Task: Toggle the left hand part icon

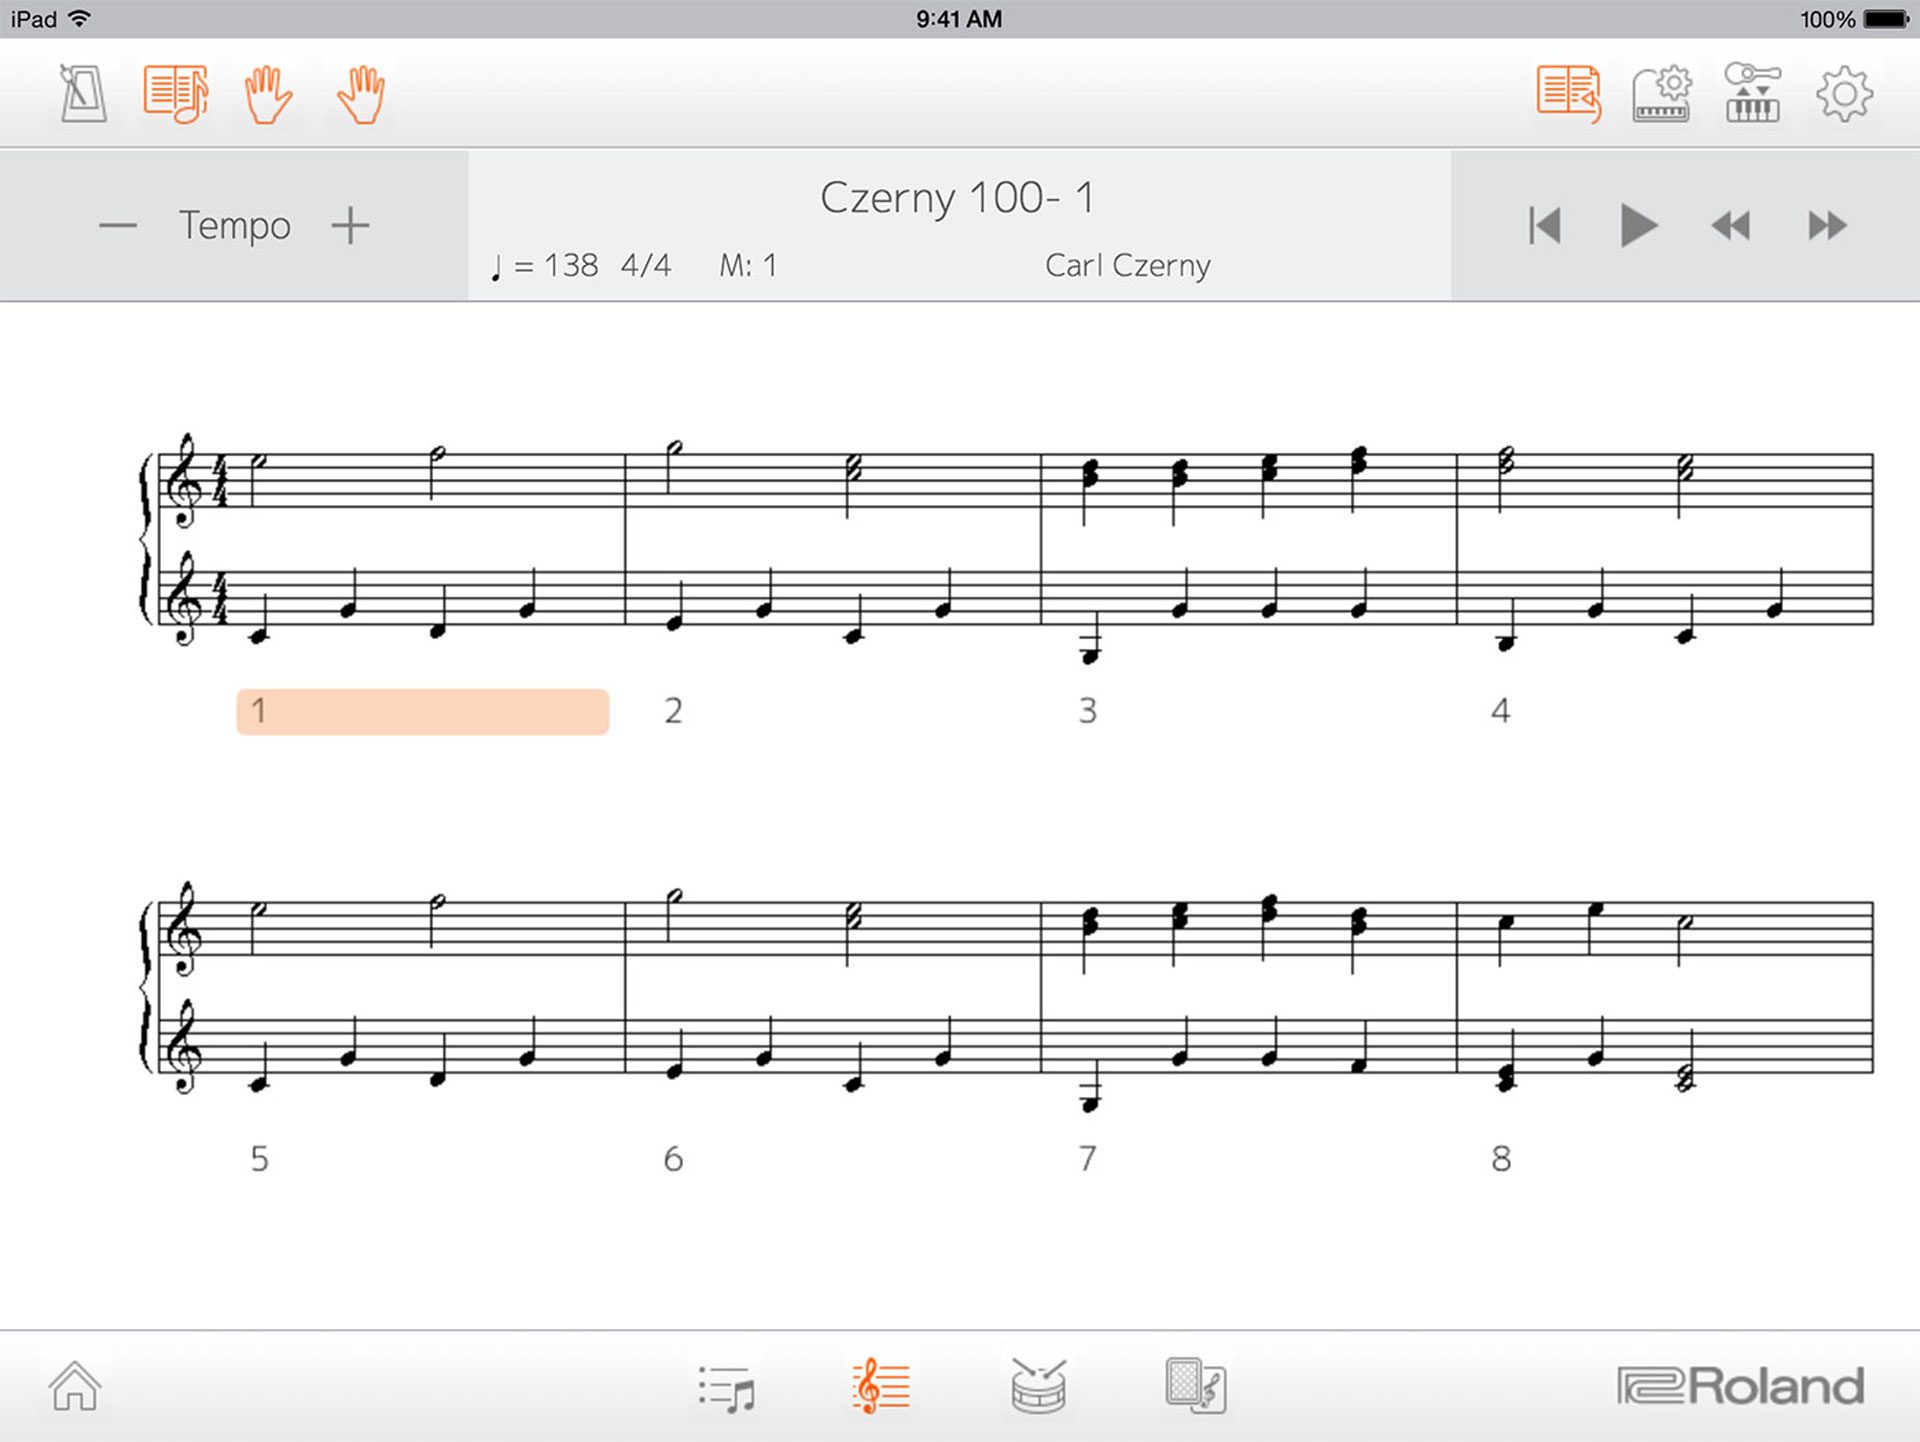Action: point(268,94)
